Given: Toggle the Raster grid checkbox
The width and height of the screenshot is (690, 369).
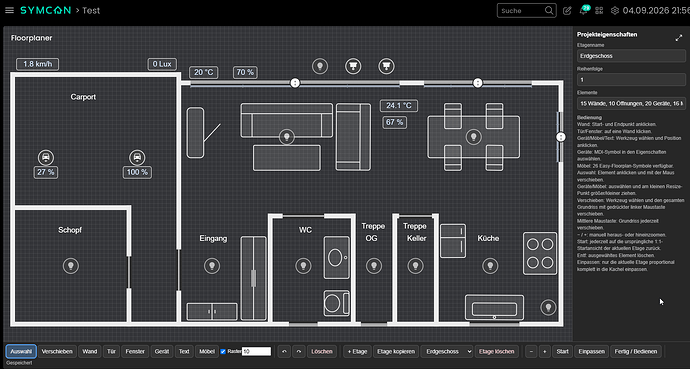Looking at the screenshot, I should tap(223, 351).
